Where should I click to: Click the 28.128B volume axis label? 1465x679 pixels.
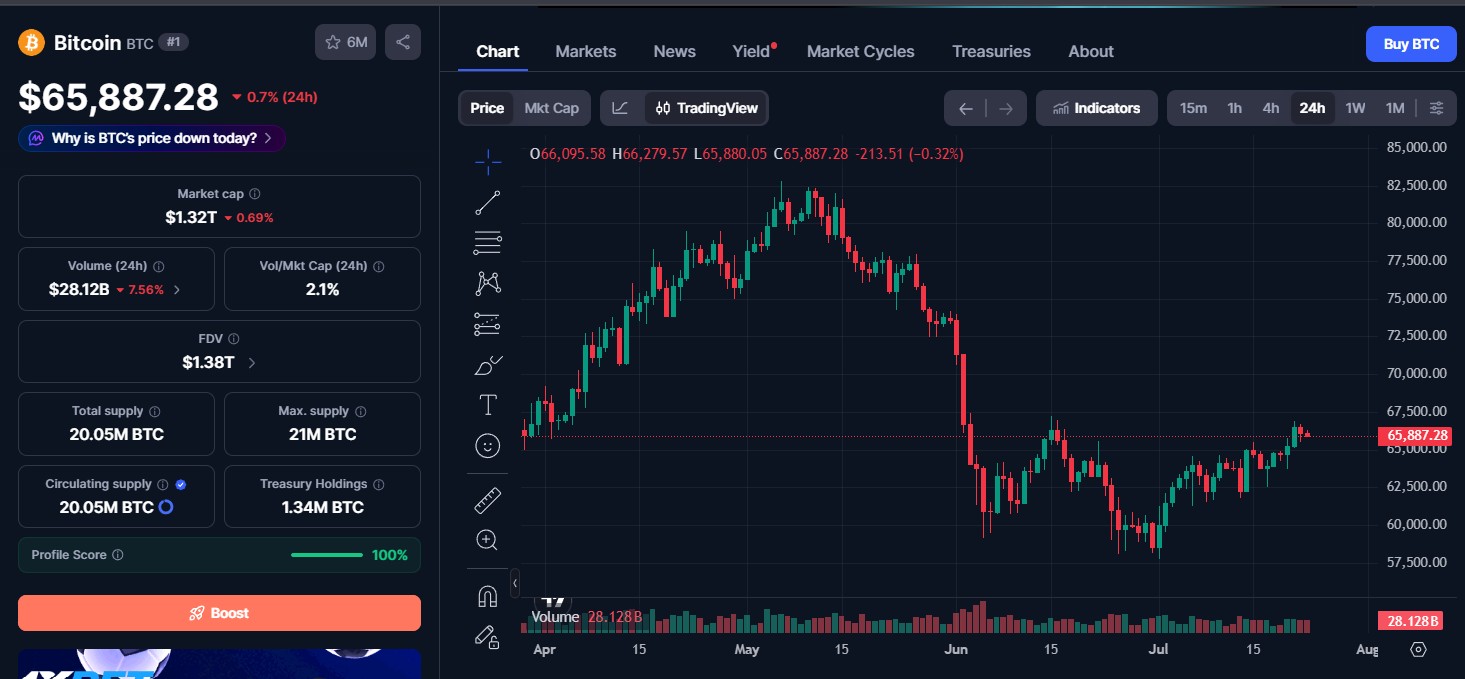pos(1412,621)
